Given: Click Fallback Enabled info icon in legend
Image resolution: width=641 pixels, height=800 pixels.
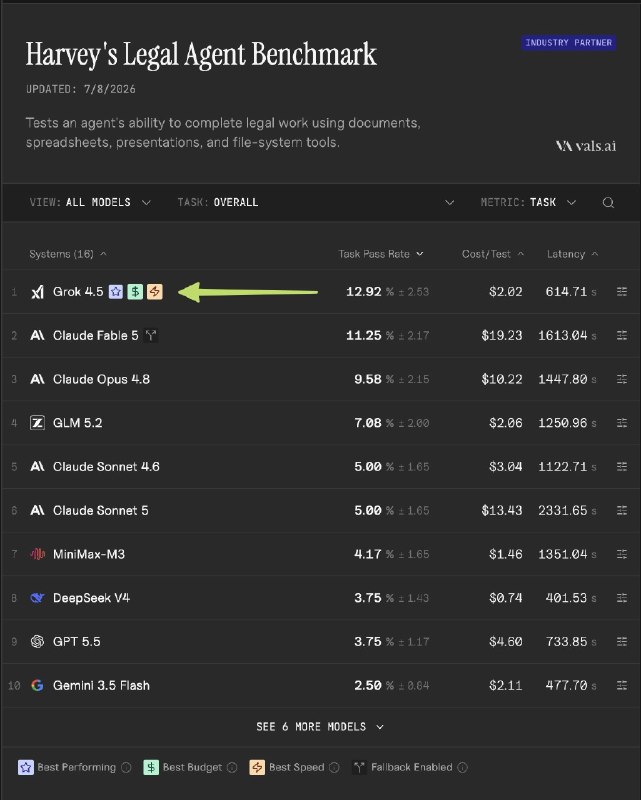Looking at the screenshot, I should coord(462,767).
